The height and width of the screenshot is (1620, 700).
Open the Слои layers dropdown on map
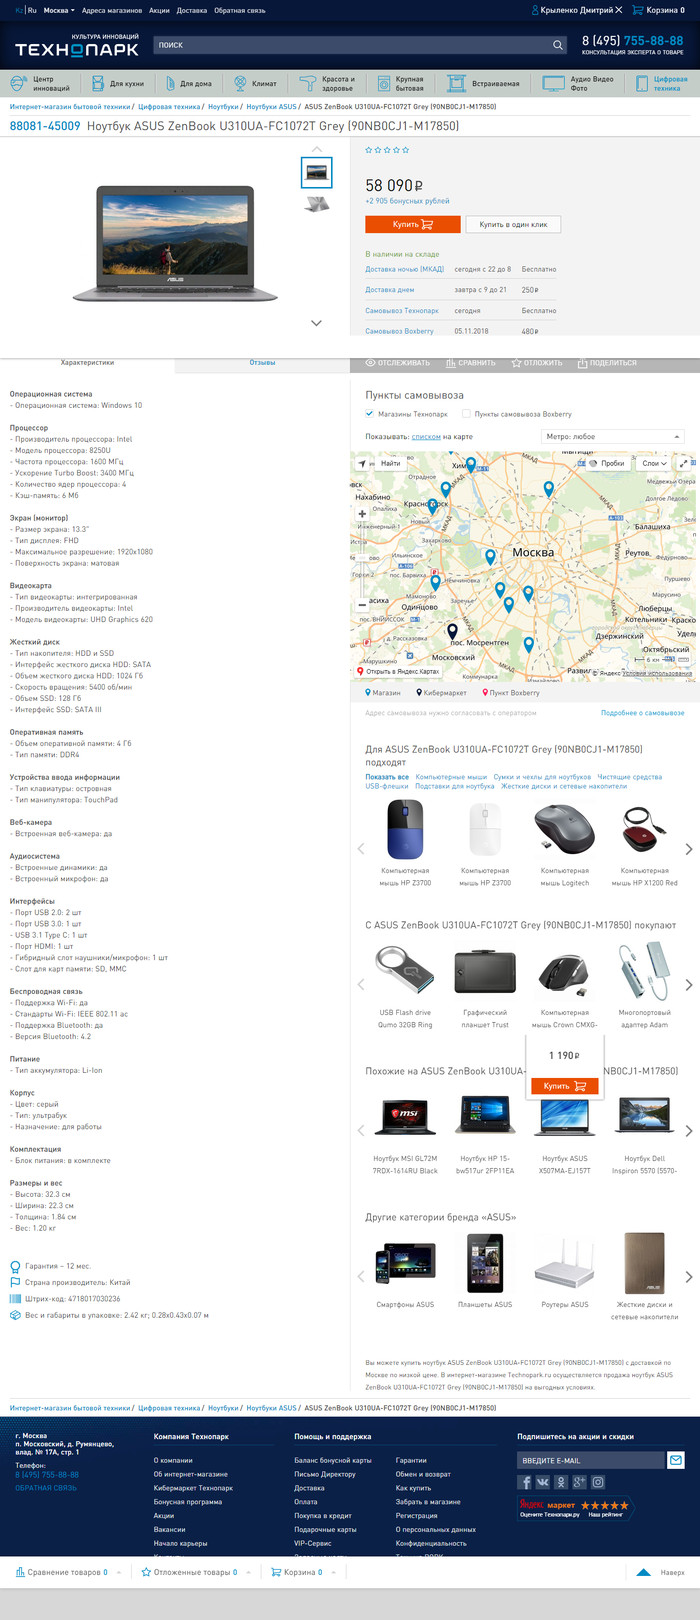653,464
